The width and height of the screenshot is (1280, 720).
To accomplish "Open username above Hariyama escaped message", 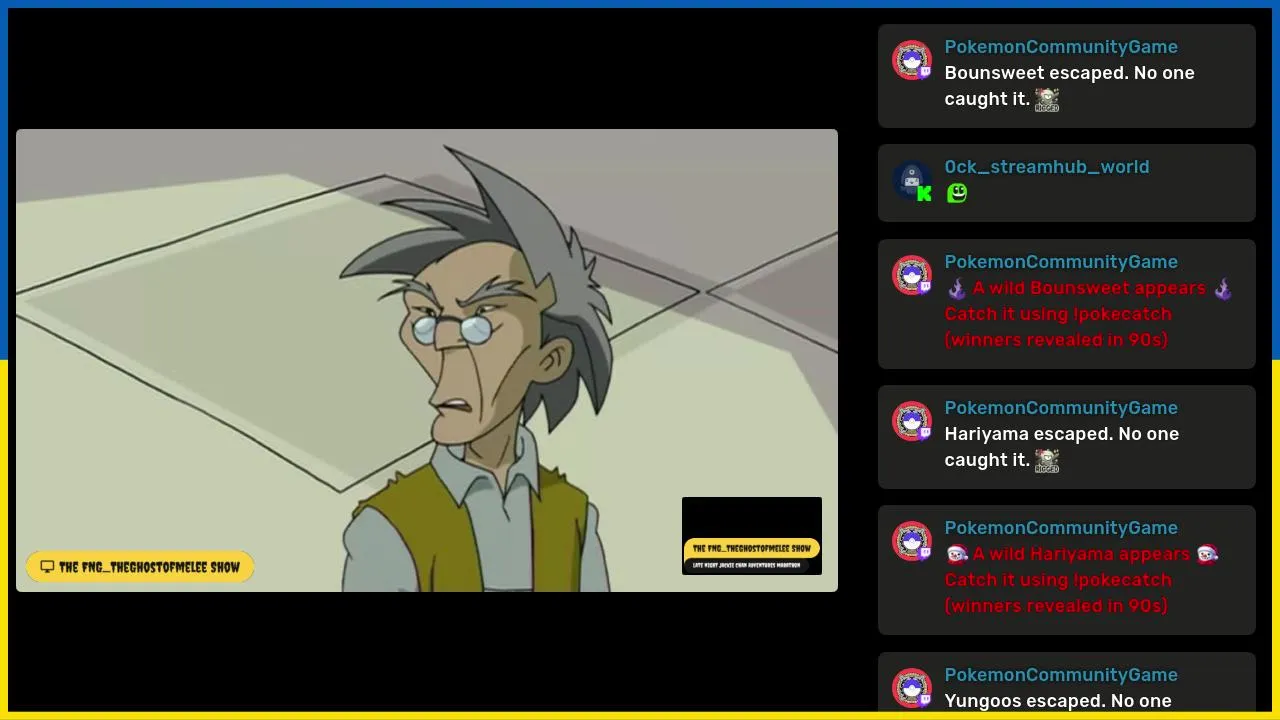I will [x=1061, y=408].
